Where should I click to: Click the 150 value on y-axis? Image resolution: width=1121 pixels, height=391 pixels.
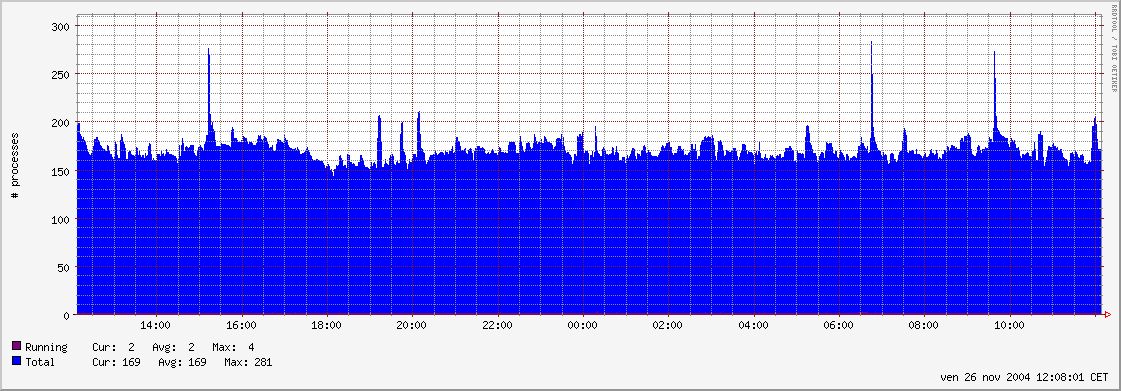[x=61, y=171]
